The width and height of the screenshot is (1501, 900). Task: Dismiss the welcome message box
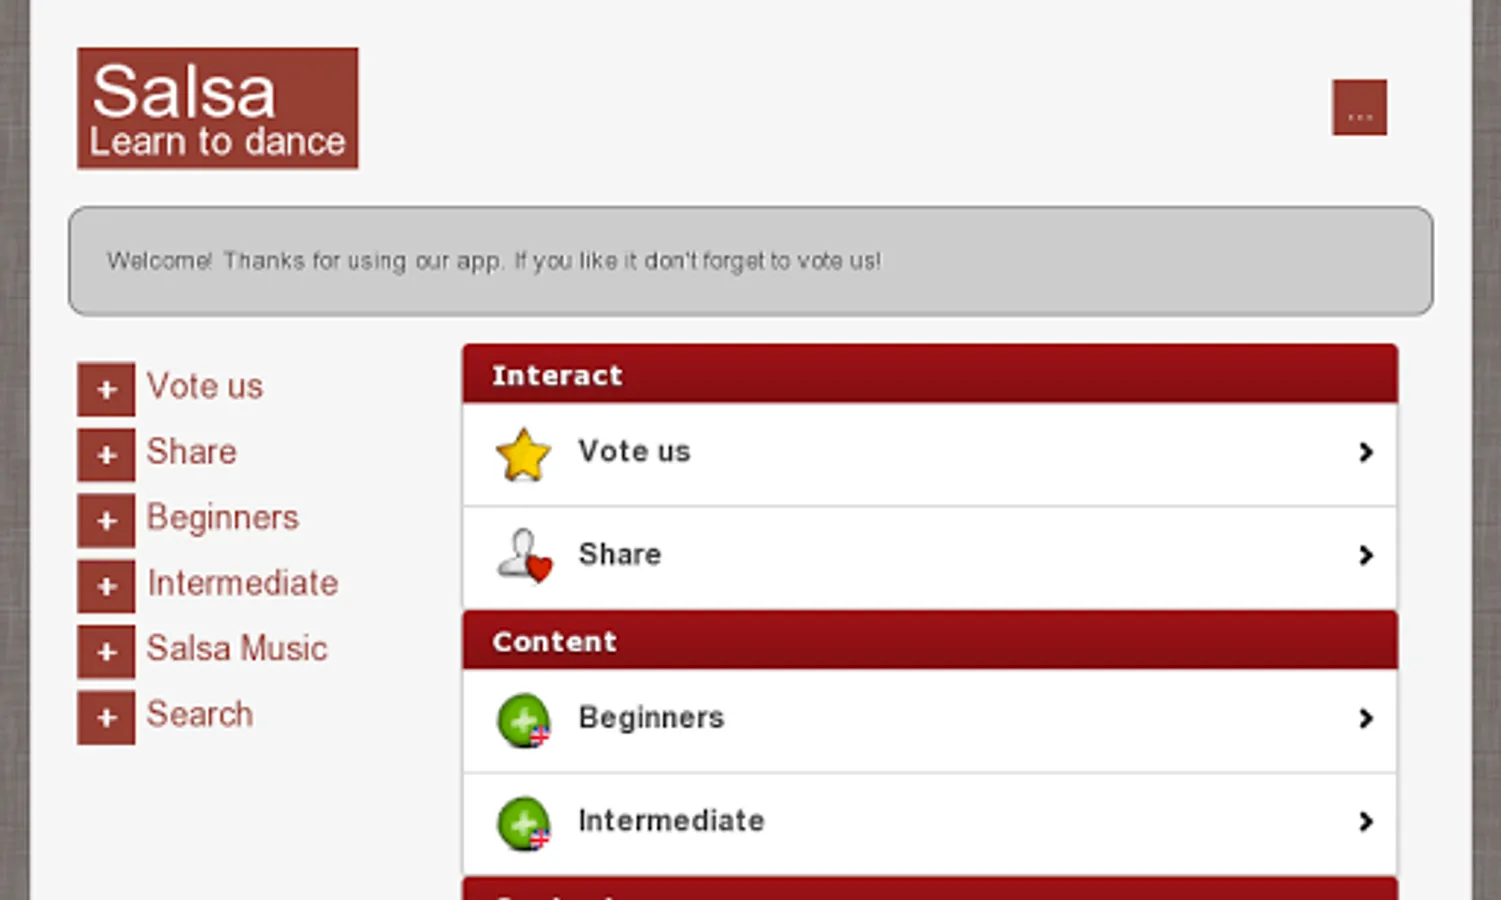pos(750,261)
